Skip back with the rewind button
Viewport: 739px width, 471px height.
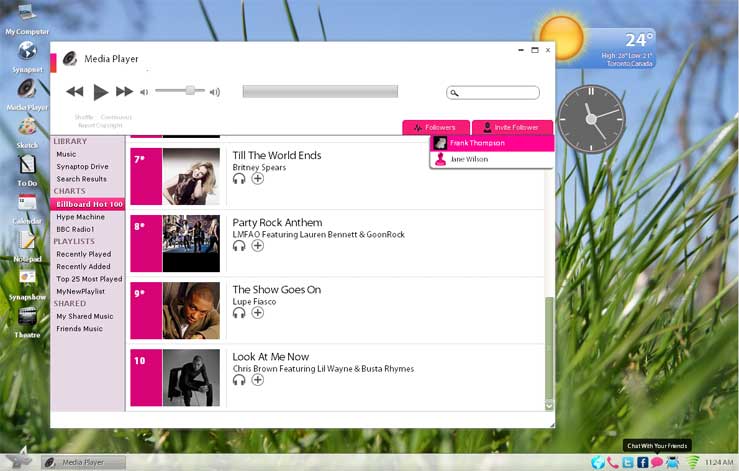[74, 91]
